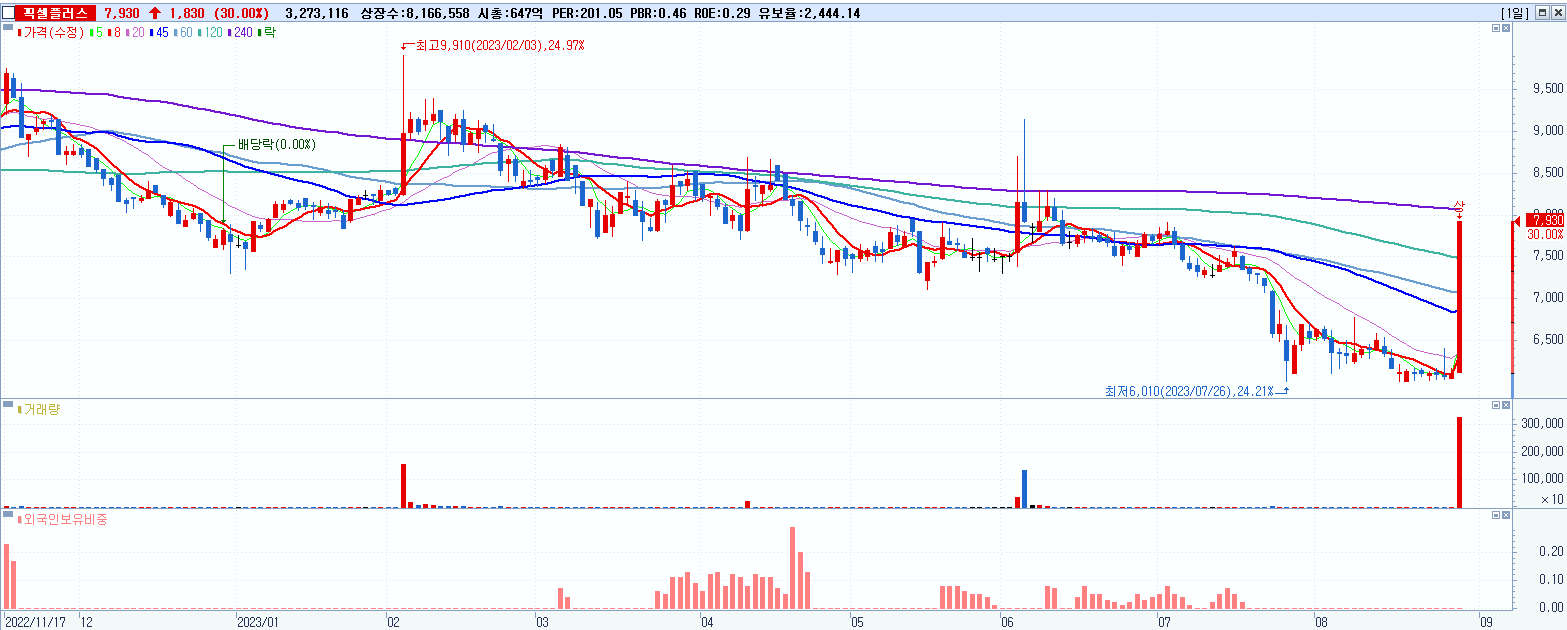Click the red up arrow beside 1,830
The width and height of the screenshot is (1567, 630).
(x=154, y=13)
